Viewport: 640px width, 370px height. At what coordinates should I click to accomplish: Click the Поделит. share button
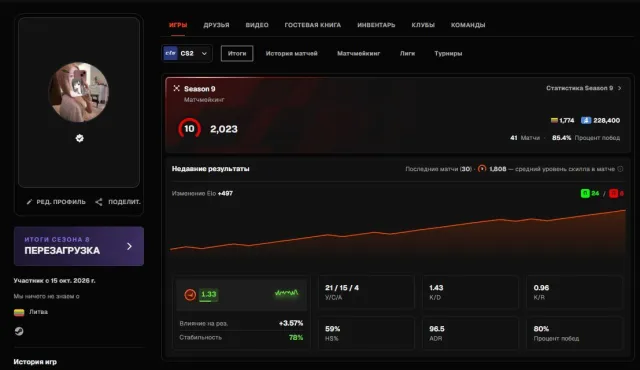click(118, 202)
